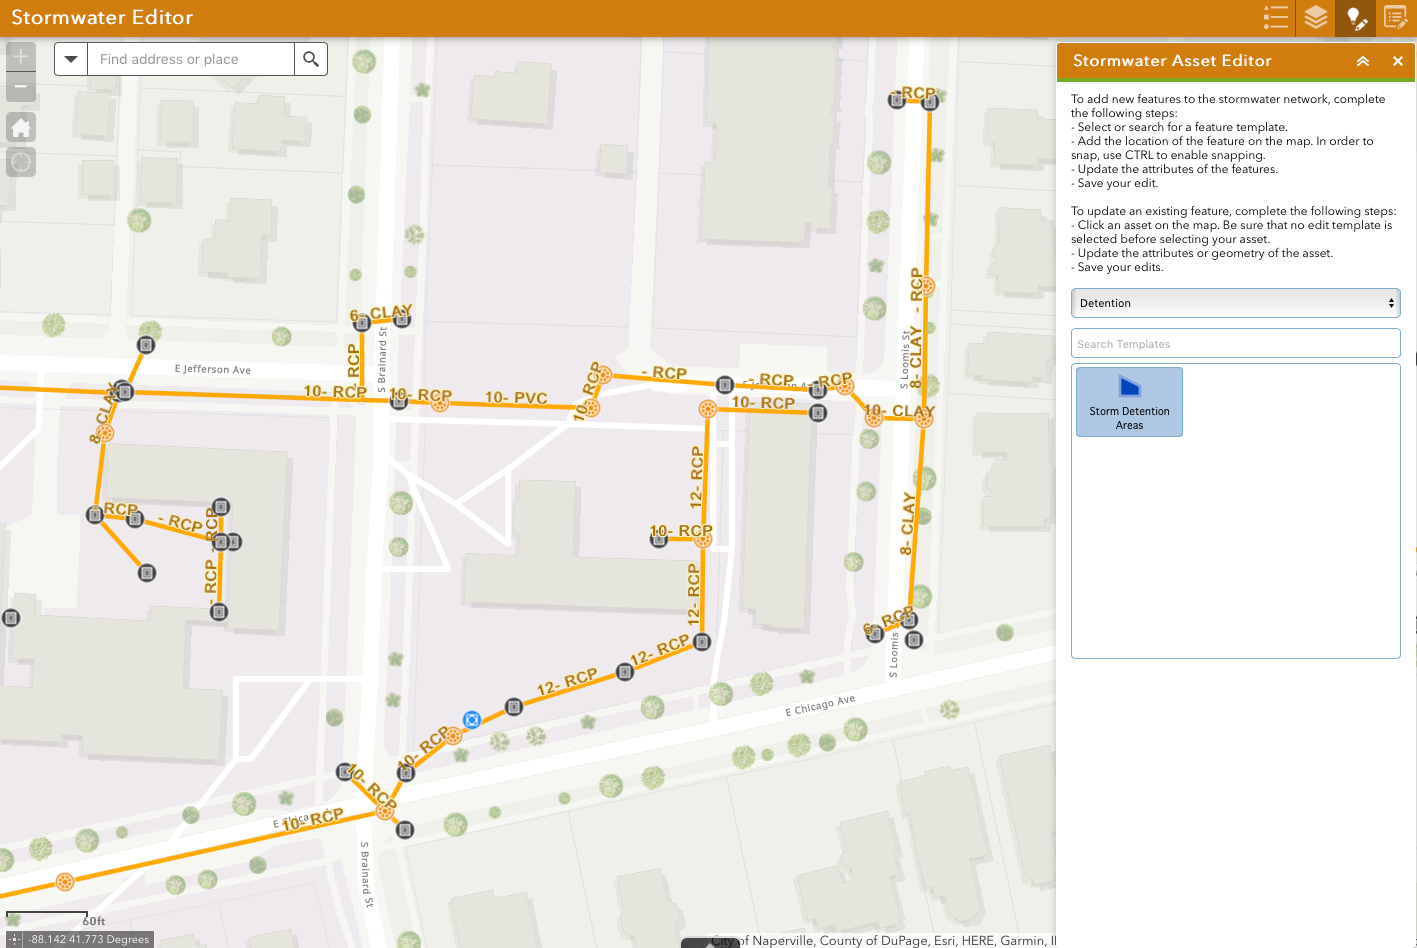Close the Stormwater Asset Editor panel
1417x948 pixels.
1398,61
